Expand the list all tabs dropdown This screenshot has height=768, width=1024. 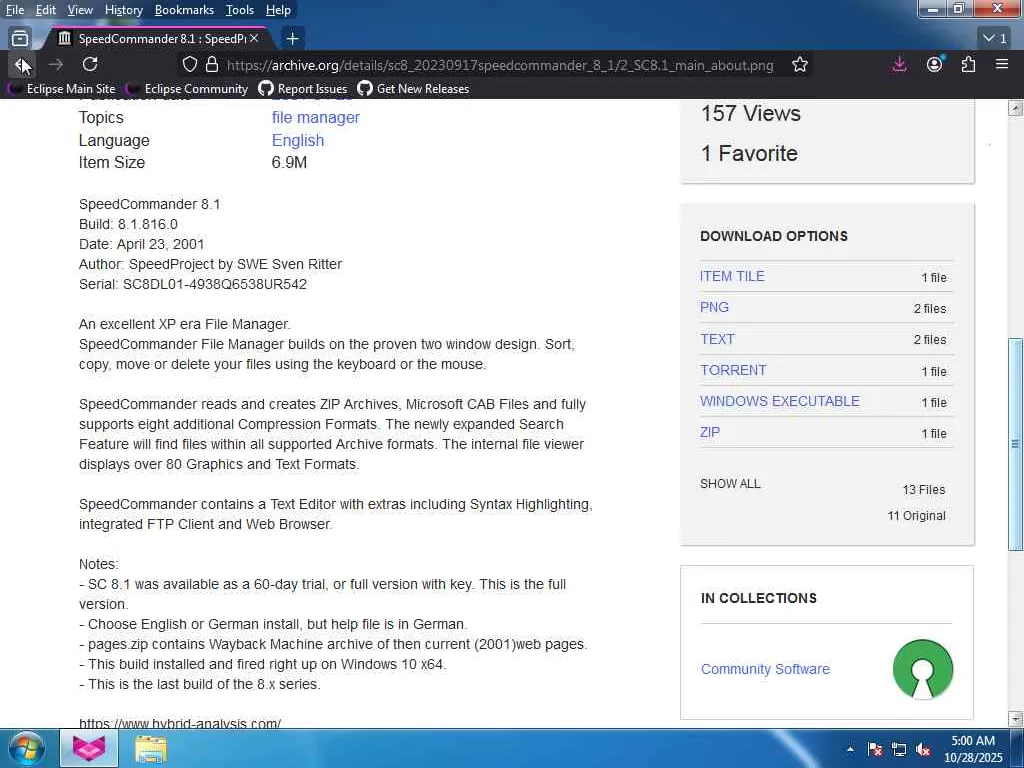(x=995, y=39)
